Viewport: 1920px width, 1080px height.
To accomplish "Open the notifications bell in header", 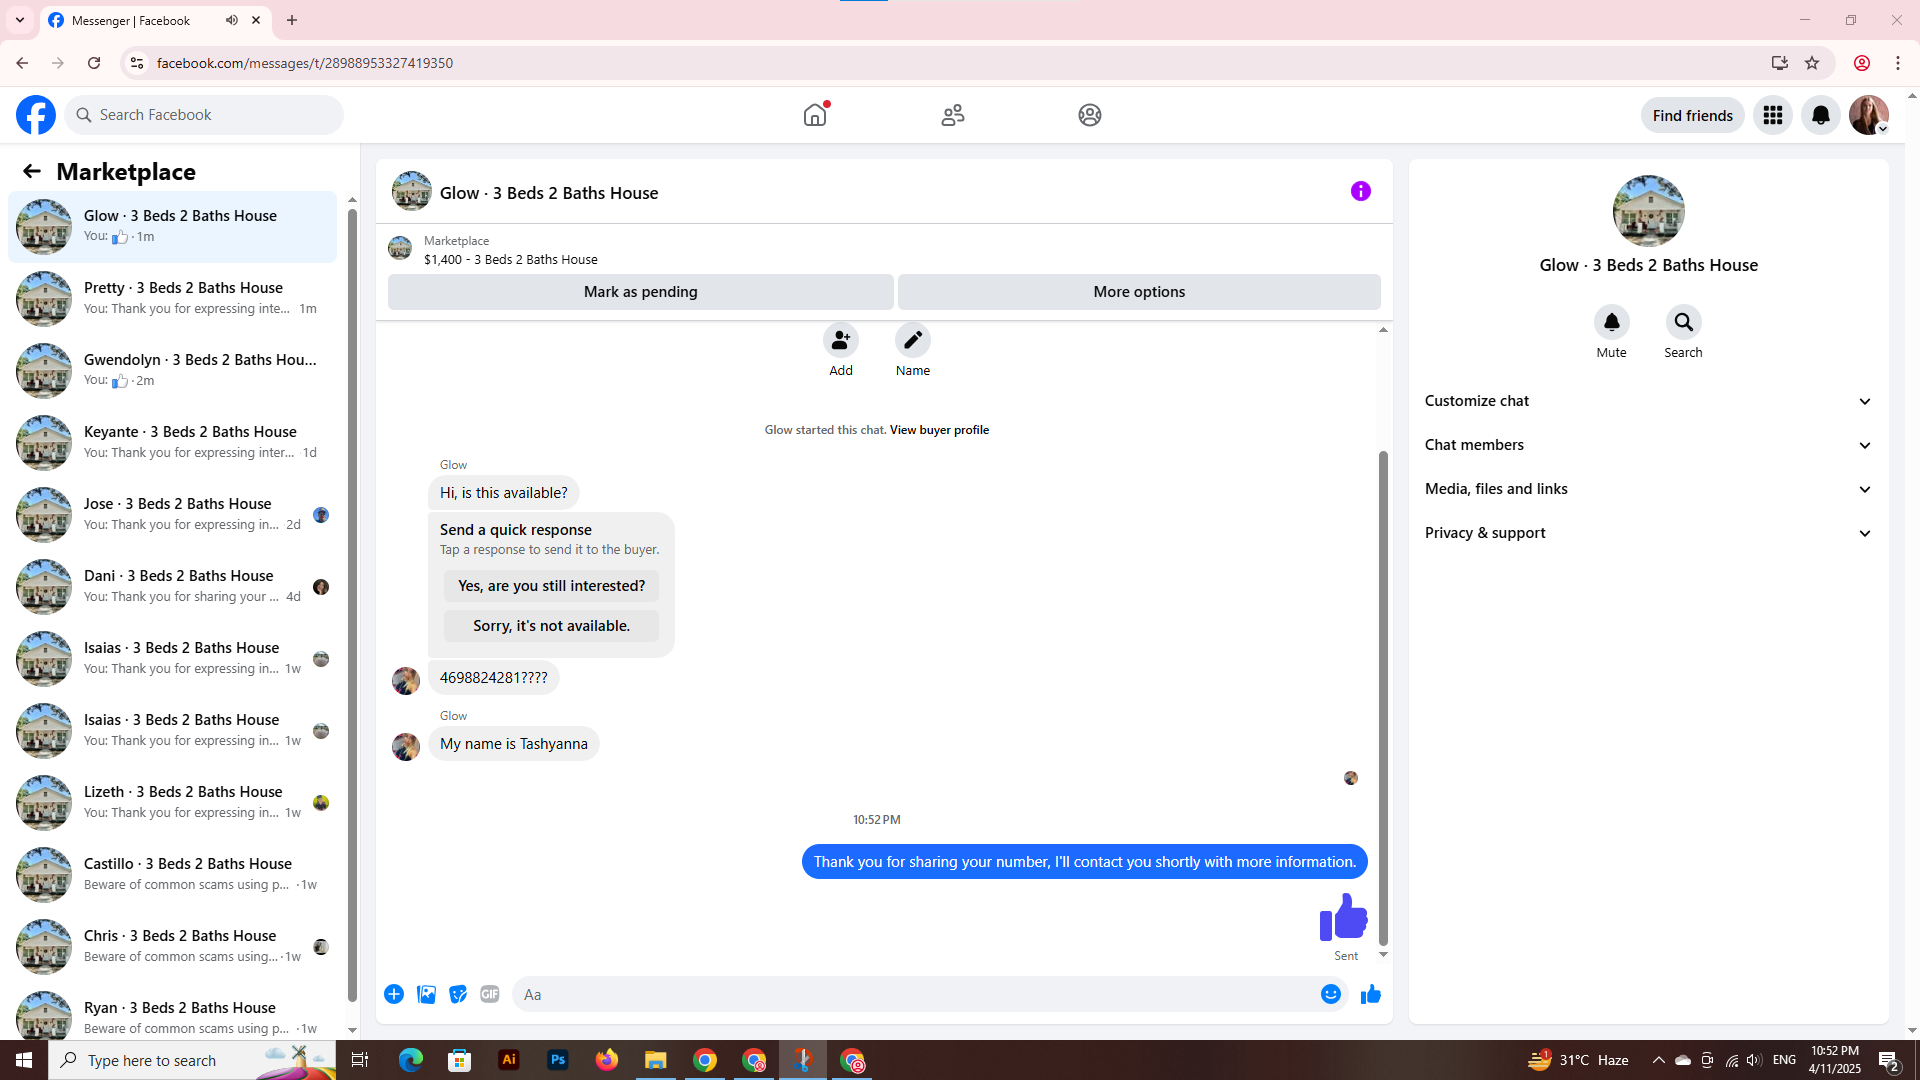I will point(1821,115).
